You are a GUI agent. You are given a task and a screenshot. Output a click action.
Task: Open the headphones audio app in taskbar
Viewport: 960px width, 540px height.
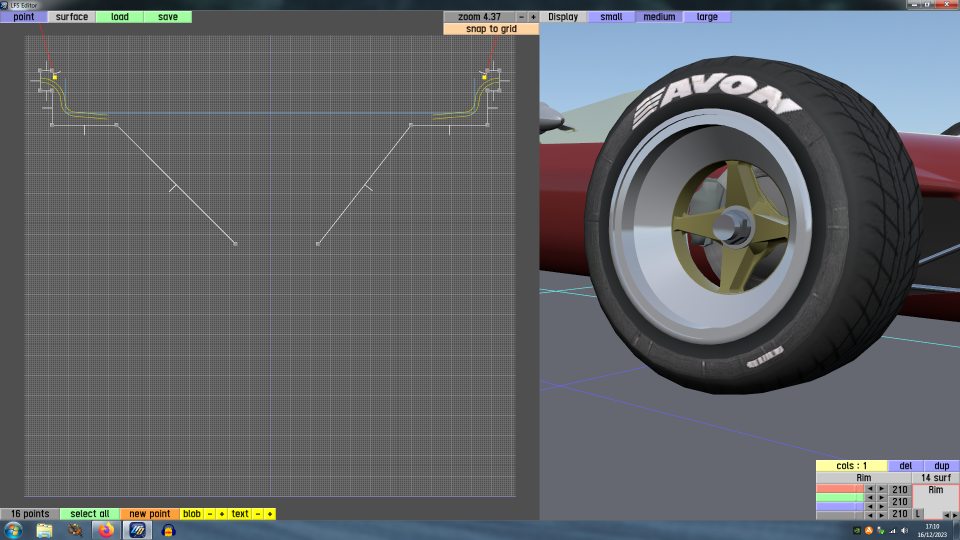[x=168, y=530]
